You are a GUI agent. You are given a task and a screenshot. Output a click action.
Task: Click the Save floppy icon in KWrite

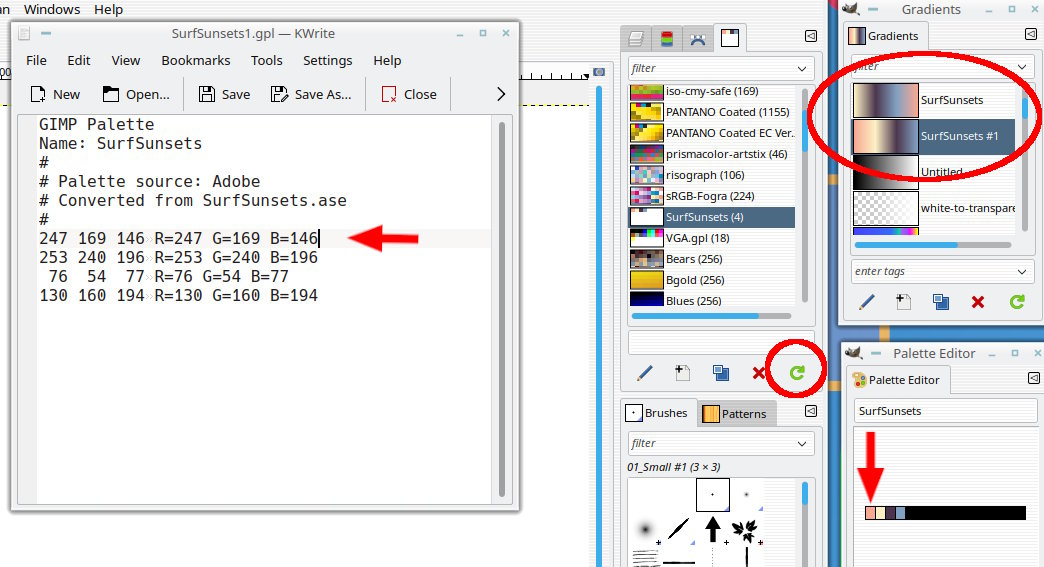click(206, 94)
